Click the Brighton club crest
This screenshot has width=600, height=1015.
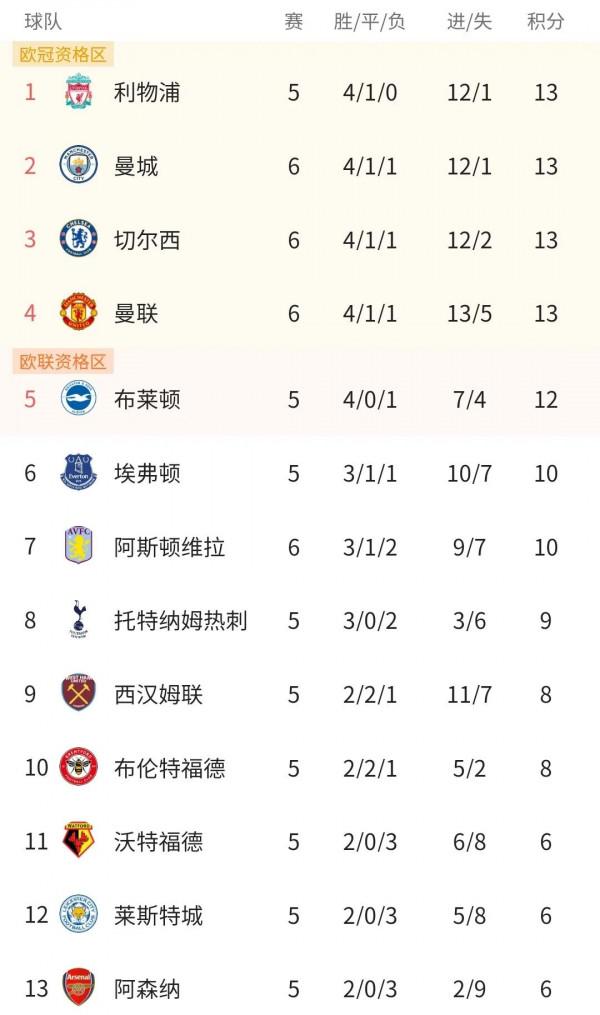pyautogui.click(x=79, y=399)
